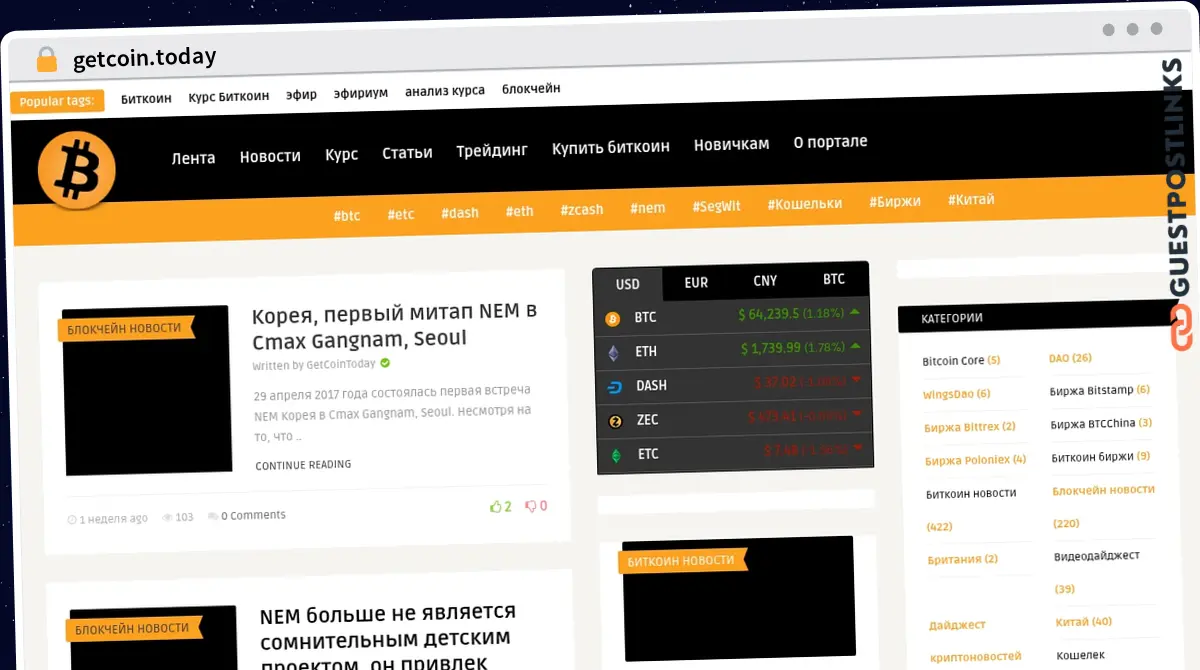The height and width of the screenshot is (670, 1200).
Task: Click the padlock icon beside getcoin.today
Action: point(47,60)
